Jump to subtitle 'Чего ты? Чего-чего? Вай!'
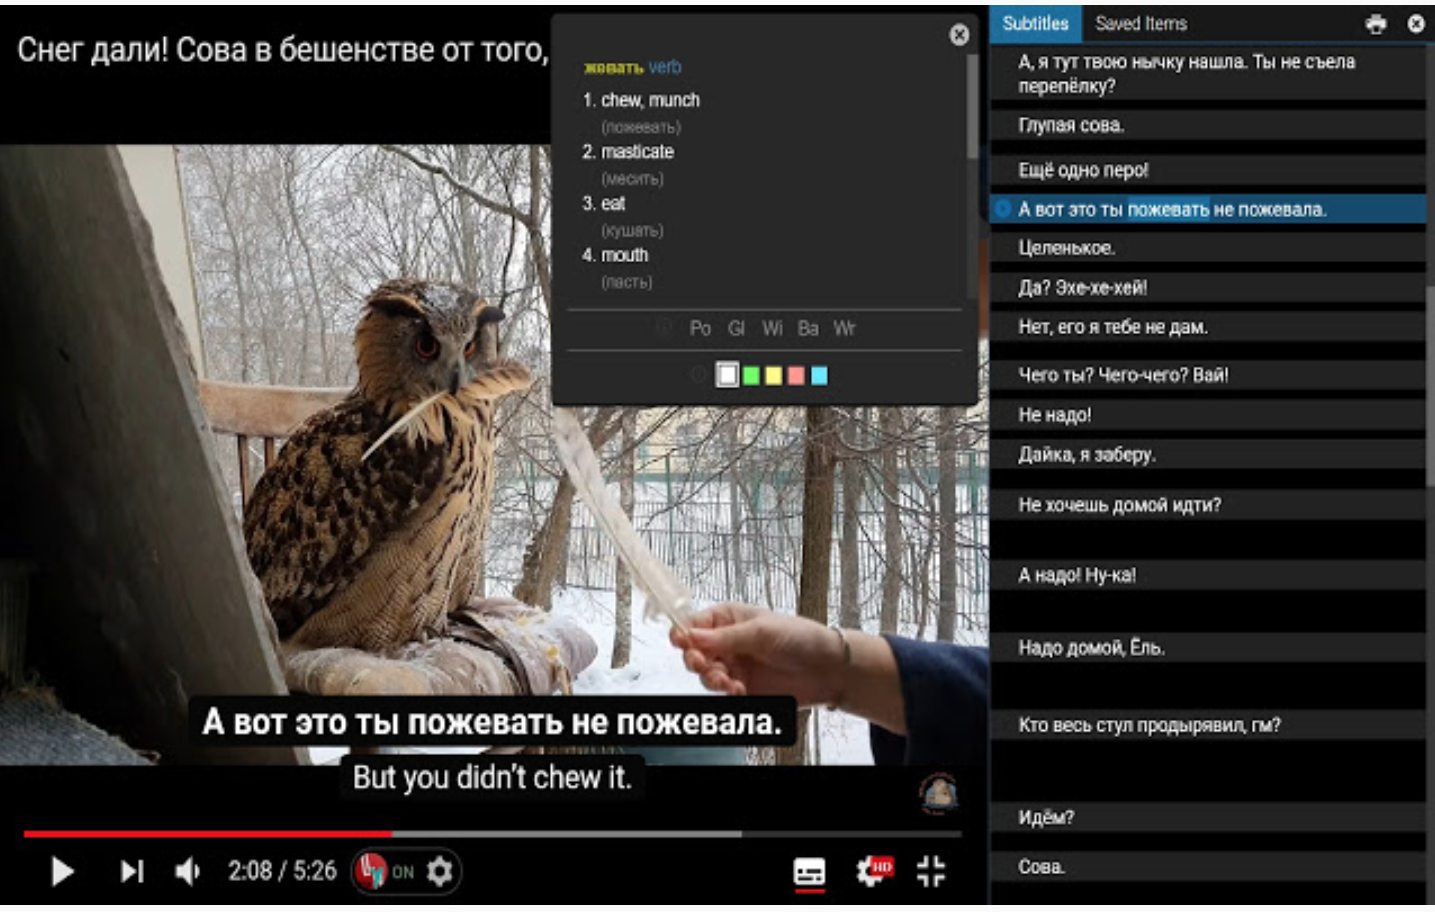This screenshot has height=912, width=1435. point(1207,375)
